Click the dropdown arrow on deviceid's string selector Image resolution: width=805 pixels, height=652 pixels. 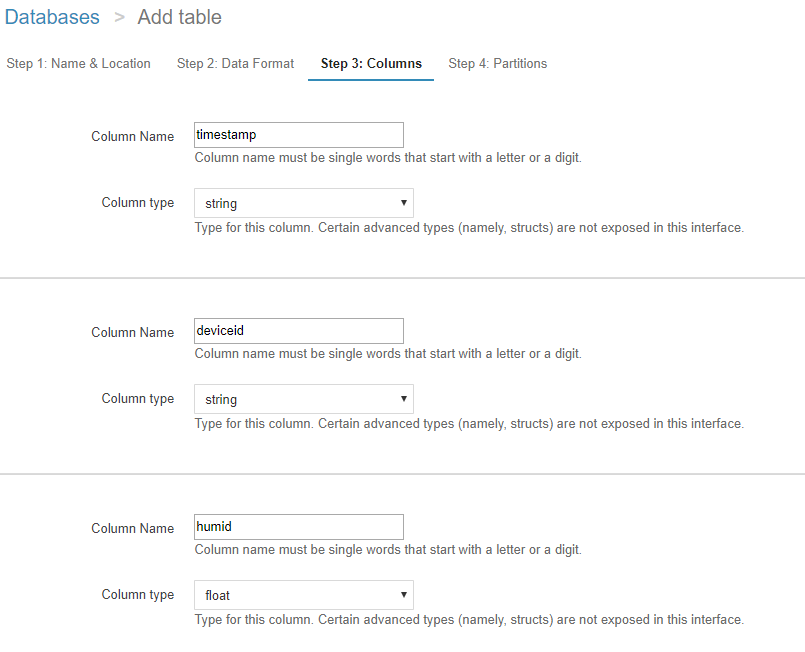point(404,398)
